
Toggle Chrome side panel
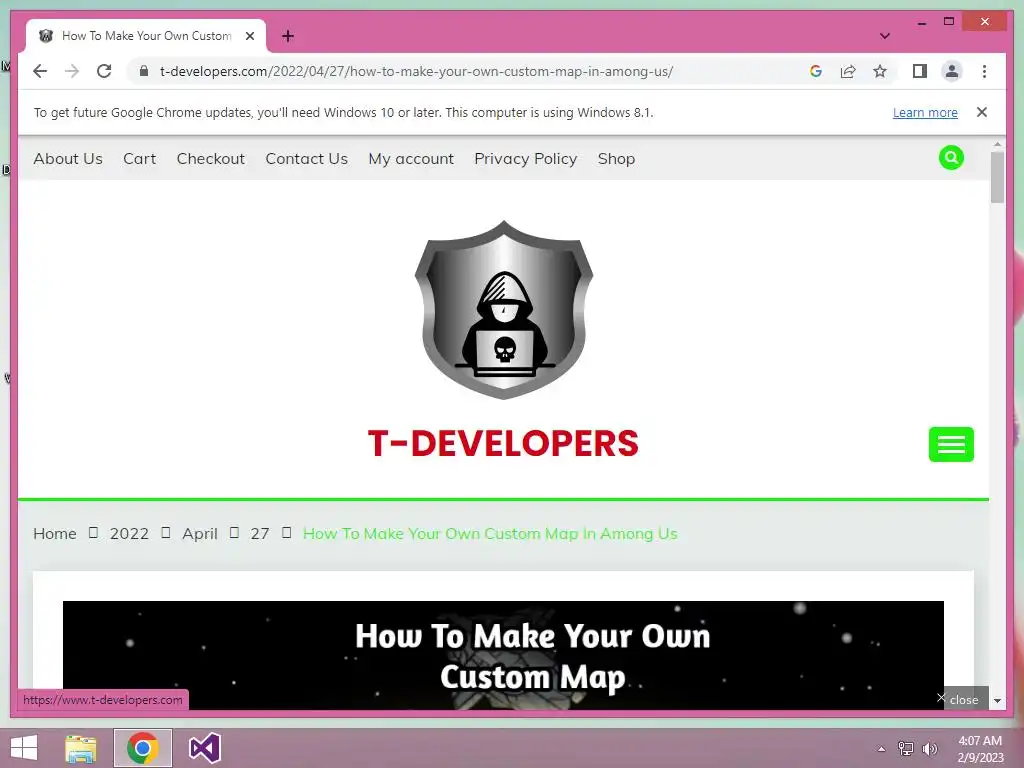(920, 71)
